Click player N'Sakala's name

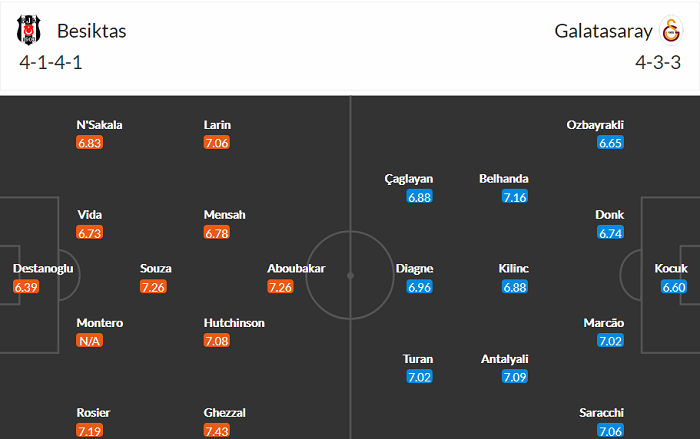[x=99, y=125]
